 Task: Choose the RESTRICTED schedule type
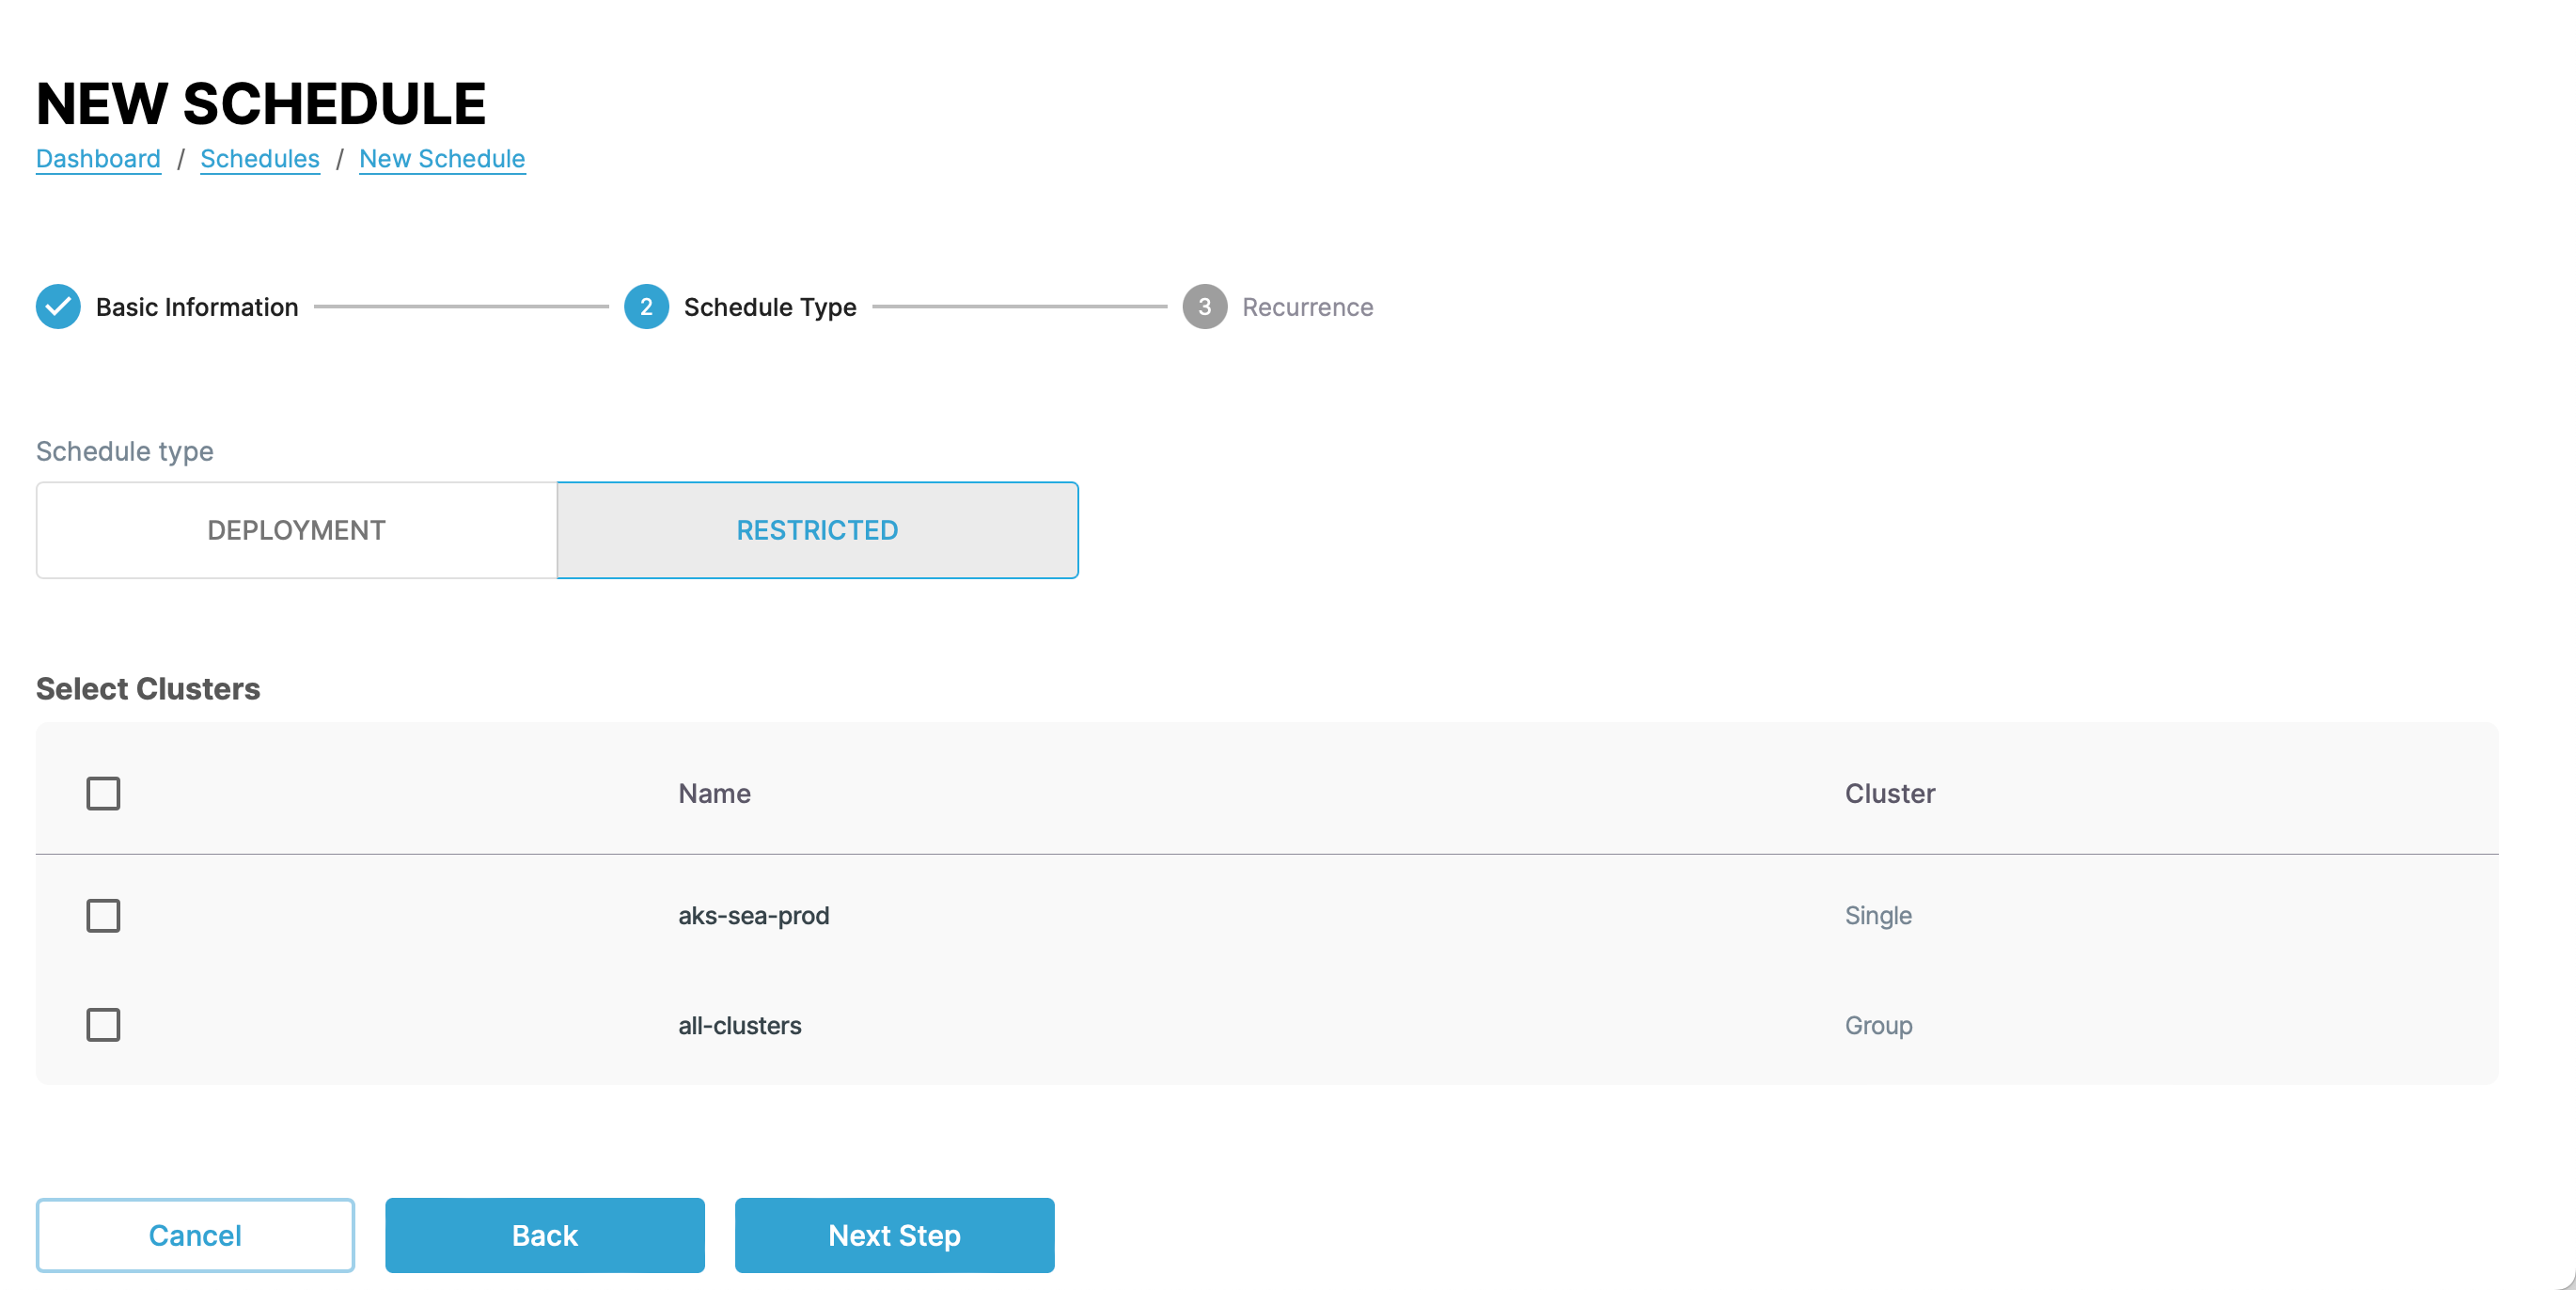pyautogui.click(x=817, y=530)
